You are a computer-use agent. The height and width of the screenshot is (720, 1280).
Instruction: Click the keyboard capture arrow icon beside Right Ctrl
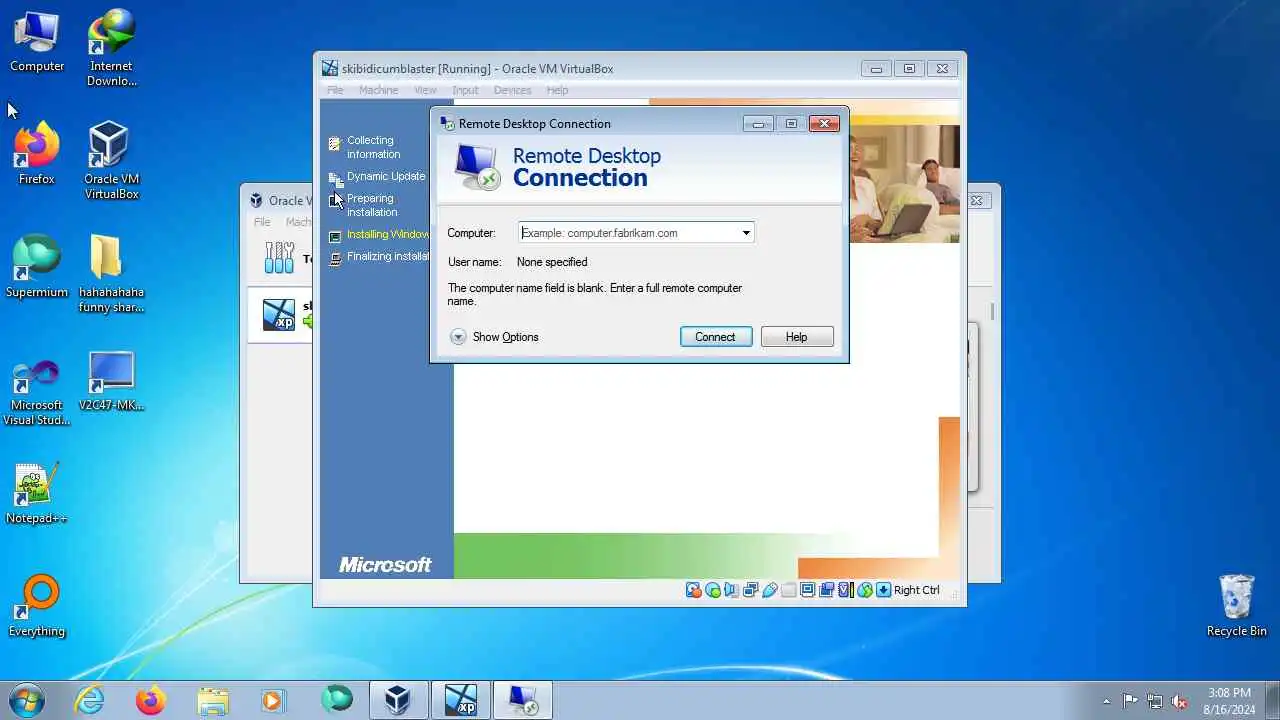click(x=884, y=590)
